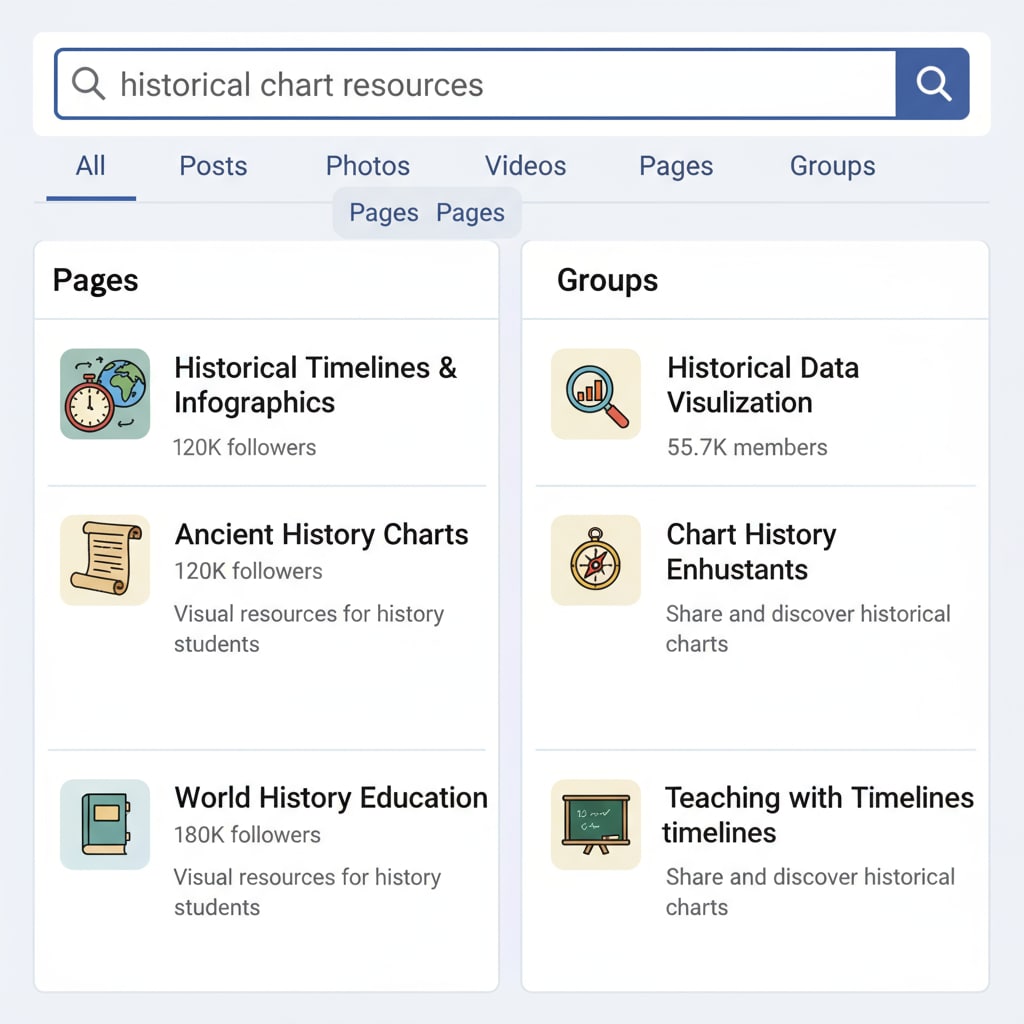
Task: Open Chart History Enhustants group
Action: (x=751, y=551)
